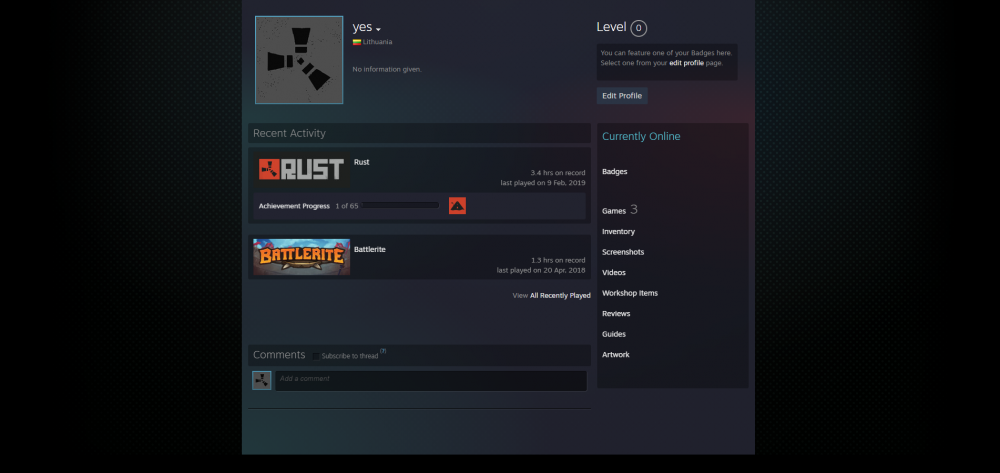Open the Inventory page
The image size is (1000, 473).
(x=619, y=231)
